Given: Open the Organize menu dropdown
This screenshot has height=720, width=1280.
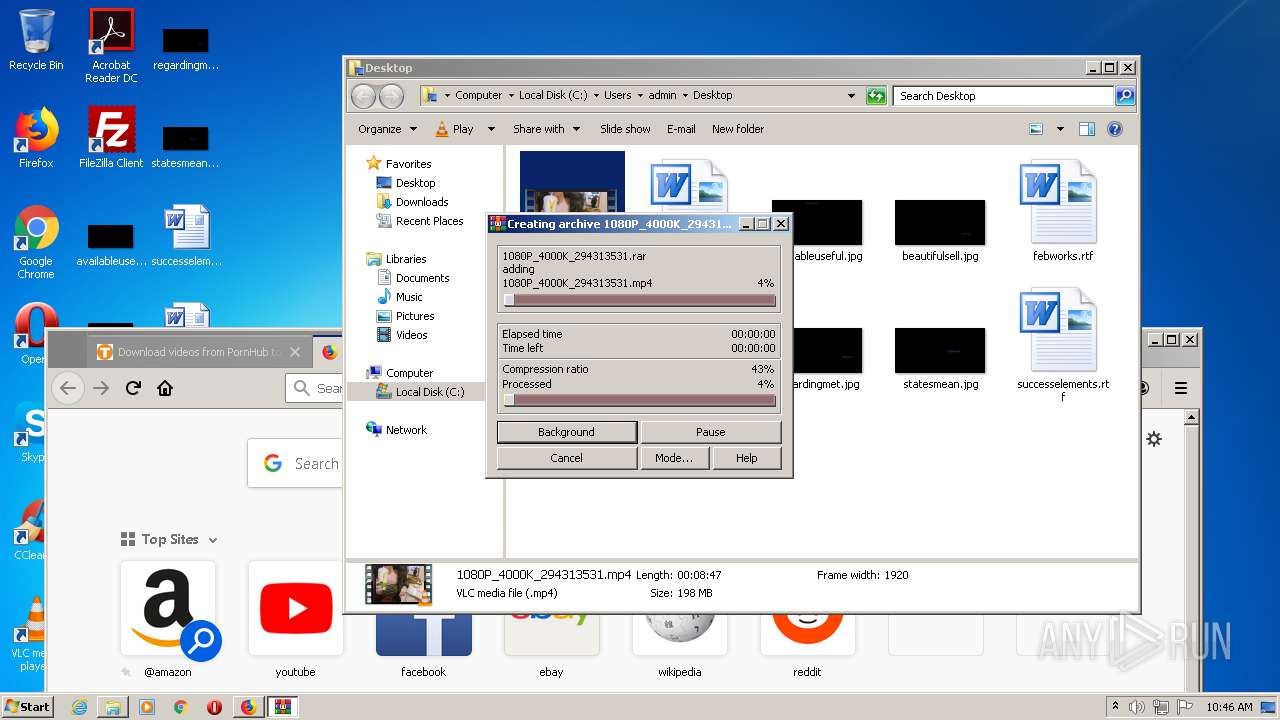Looking at the screenshot, I should pos(387,129).
